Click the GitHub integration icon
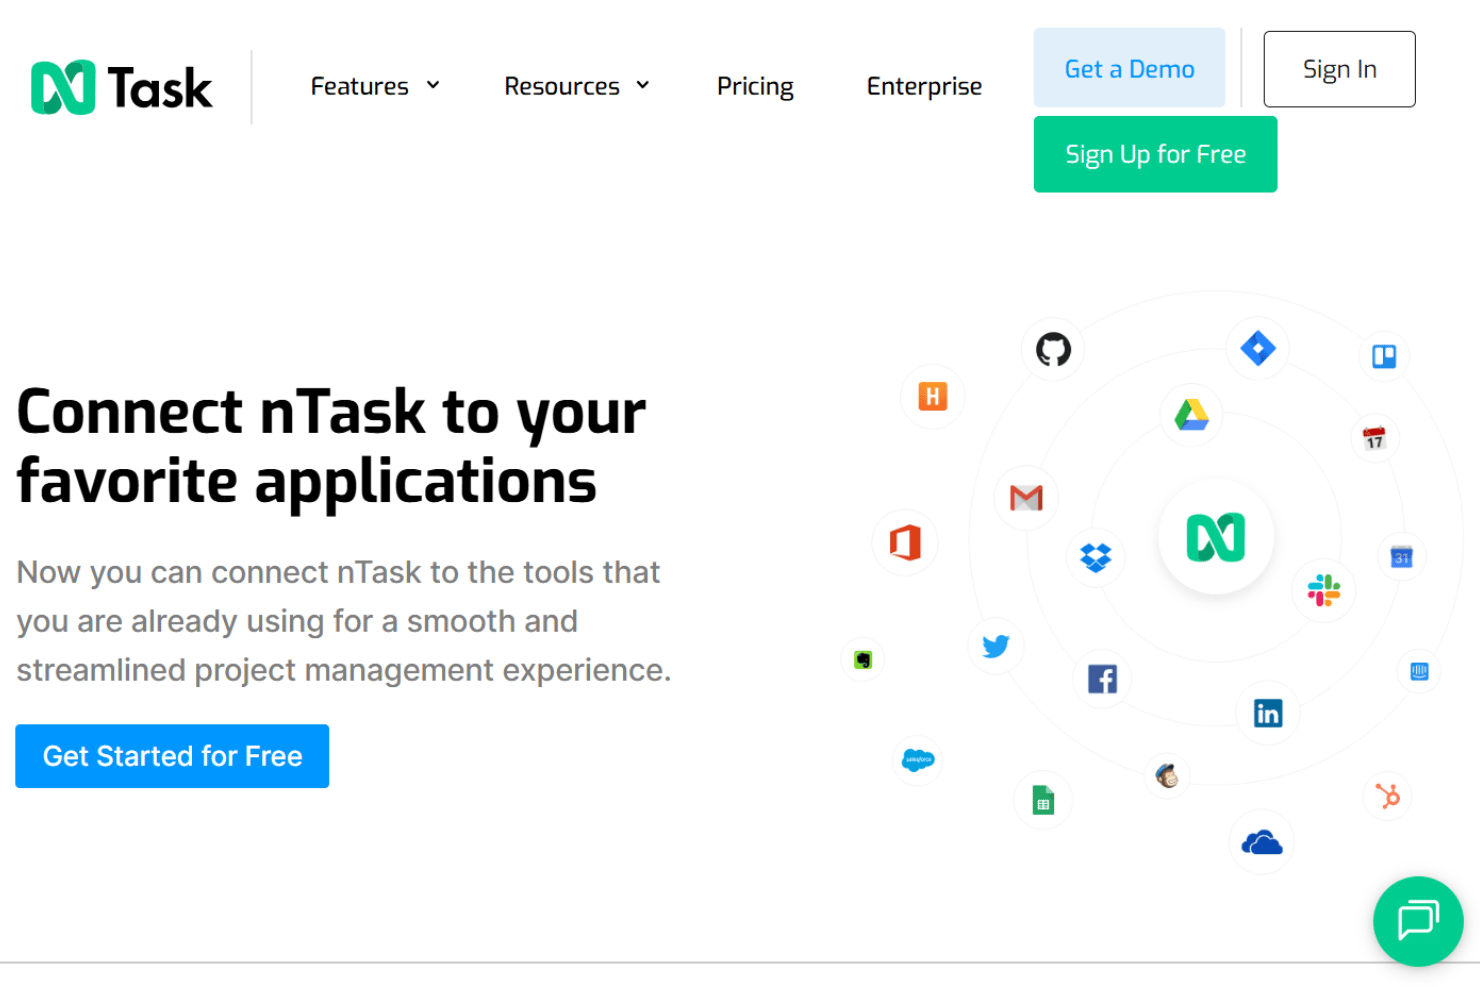 (1053, 349)
